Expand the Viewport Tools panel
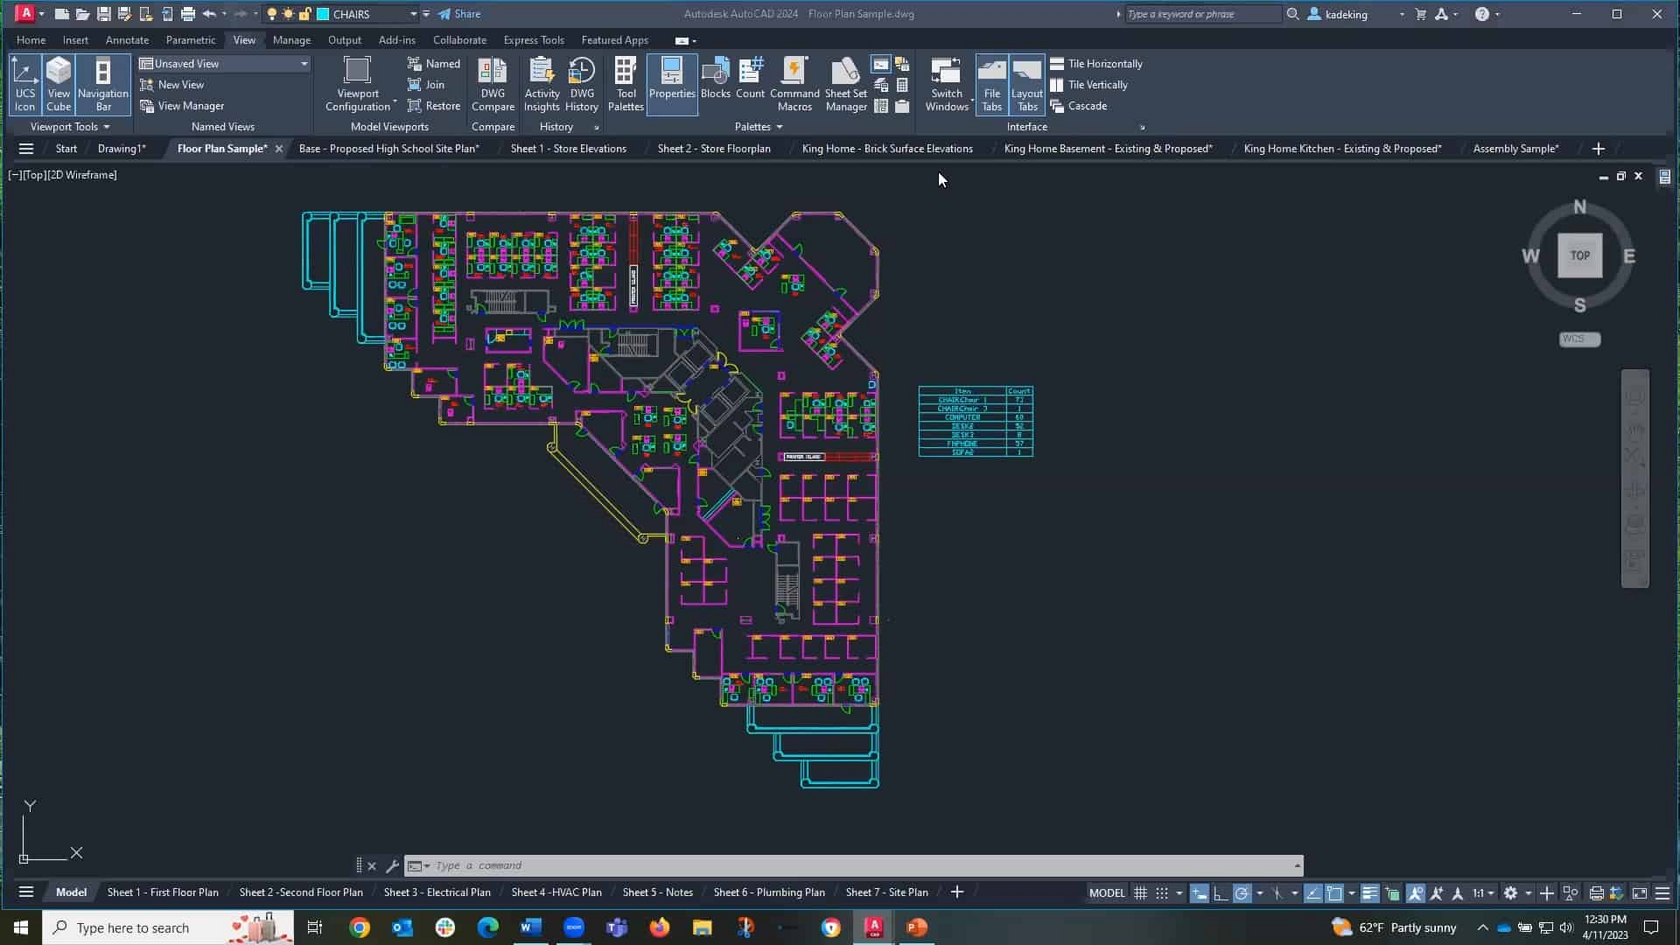 click(70, 127)
